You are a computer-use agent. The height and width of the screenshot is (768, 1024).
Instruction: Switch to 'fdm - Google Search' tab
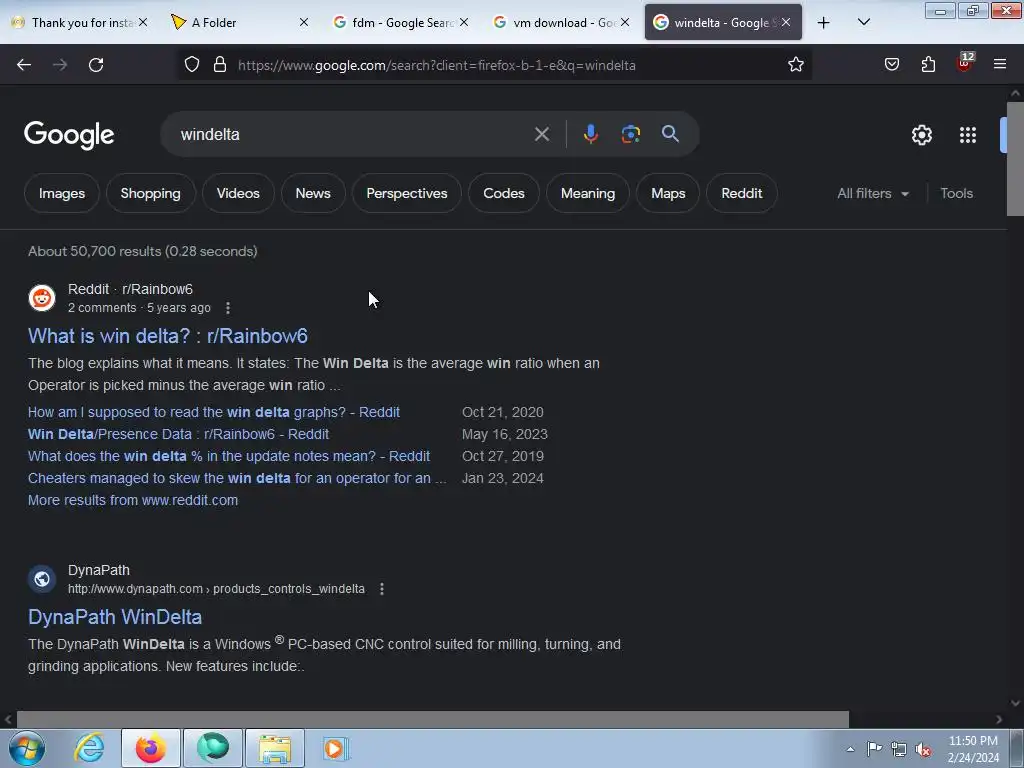point(400,23)
